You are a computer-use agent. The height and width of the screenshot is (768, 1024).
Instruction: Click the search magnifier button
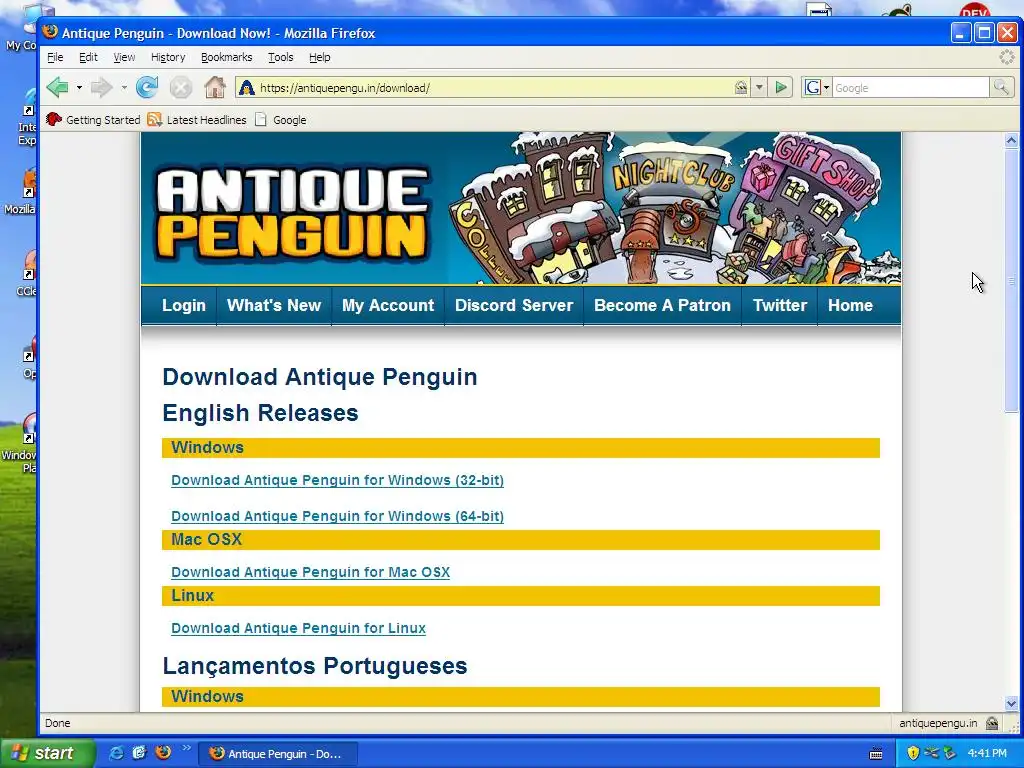[x=1000, y=88]
